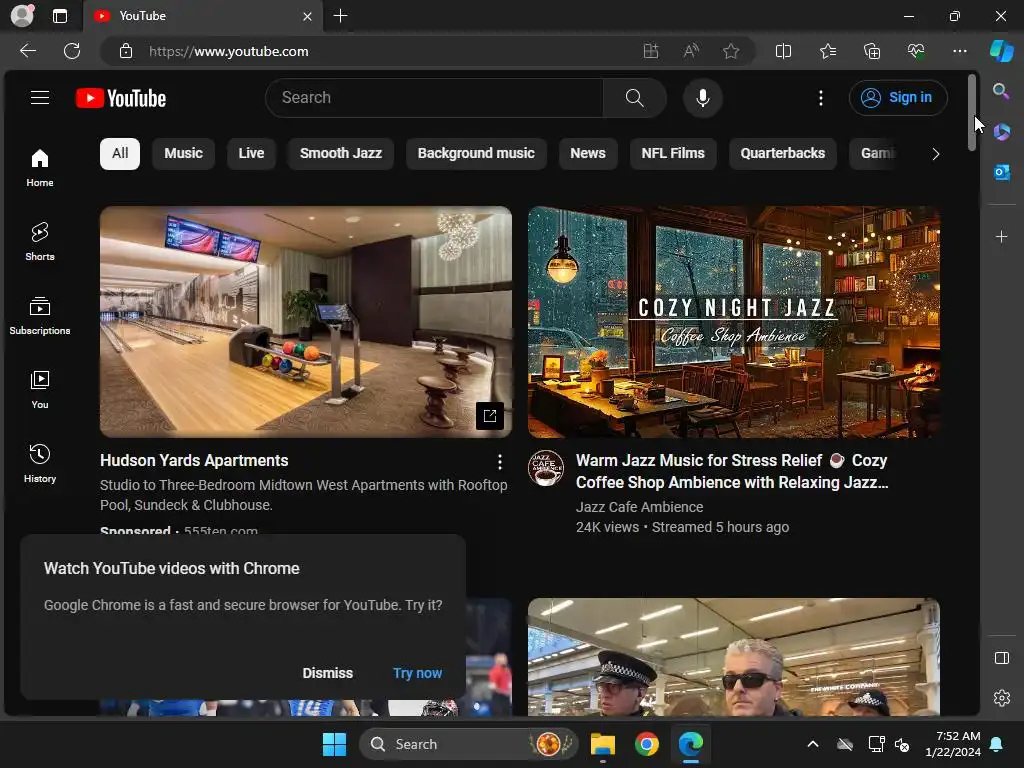1024x768 pixels.
Task: Open the Jazz Cafe Ambience channel name
Action: [639, 507]
